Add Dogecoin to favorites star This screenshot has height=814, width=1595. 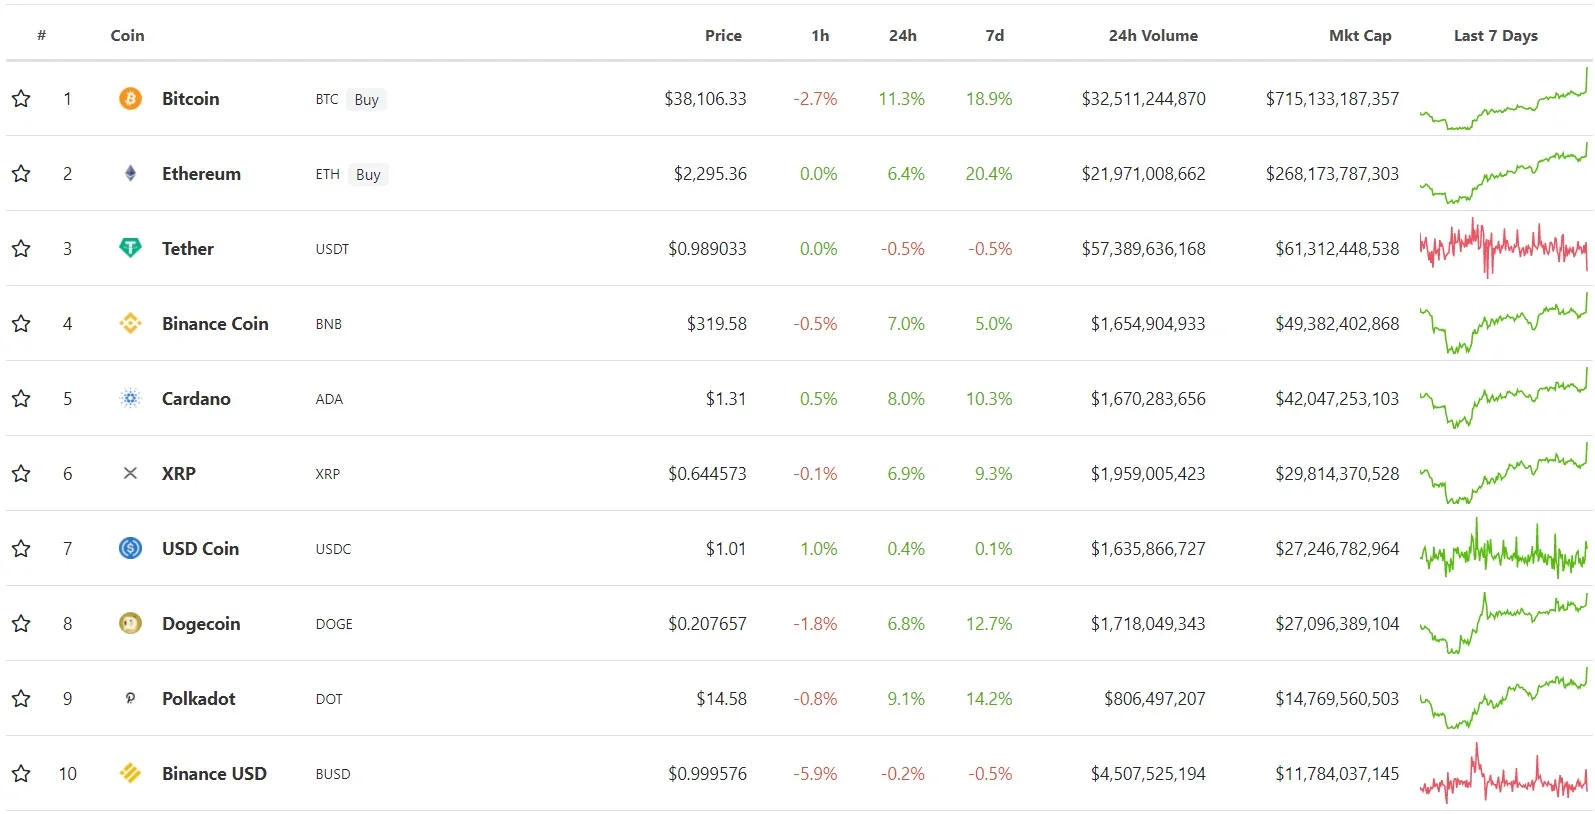(21, 623)
